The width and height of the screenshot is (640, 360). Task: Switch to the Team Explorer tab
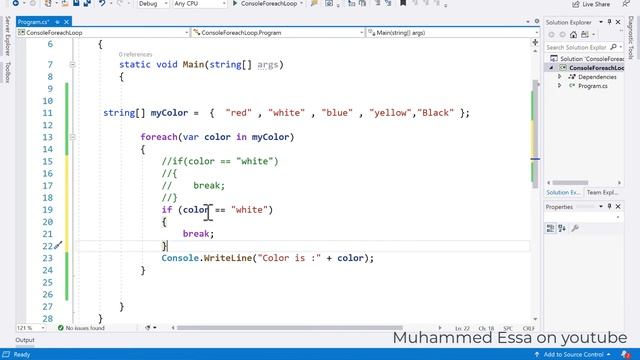point(602,192)
